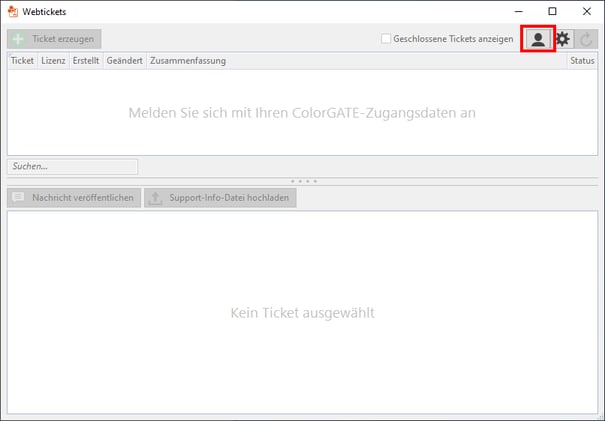Sort by the Geändert column header

click(125, 61)
